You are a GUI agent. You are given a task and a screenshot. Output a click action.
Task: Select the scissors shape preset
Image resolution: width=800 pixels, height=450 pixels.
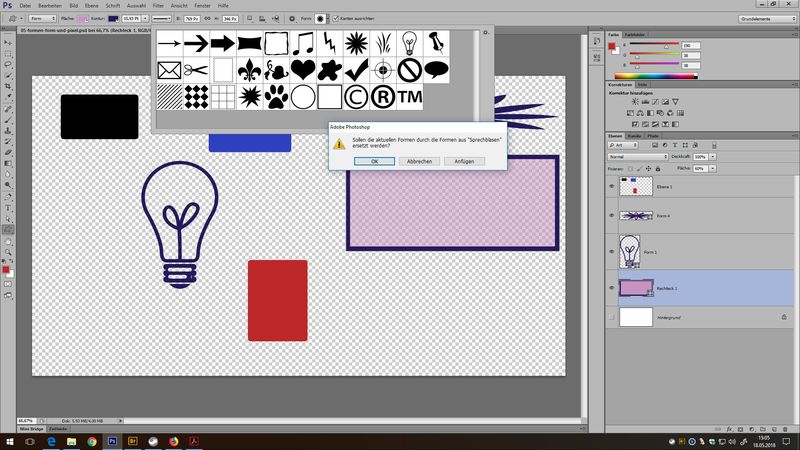[195, 70]
